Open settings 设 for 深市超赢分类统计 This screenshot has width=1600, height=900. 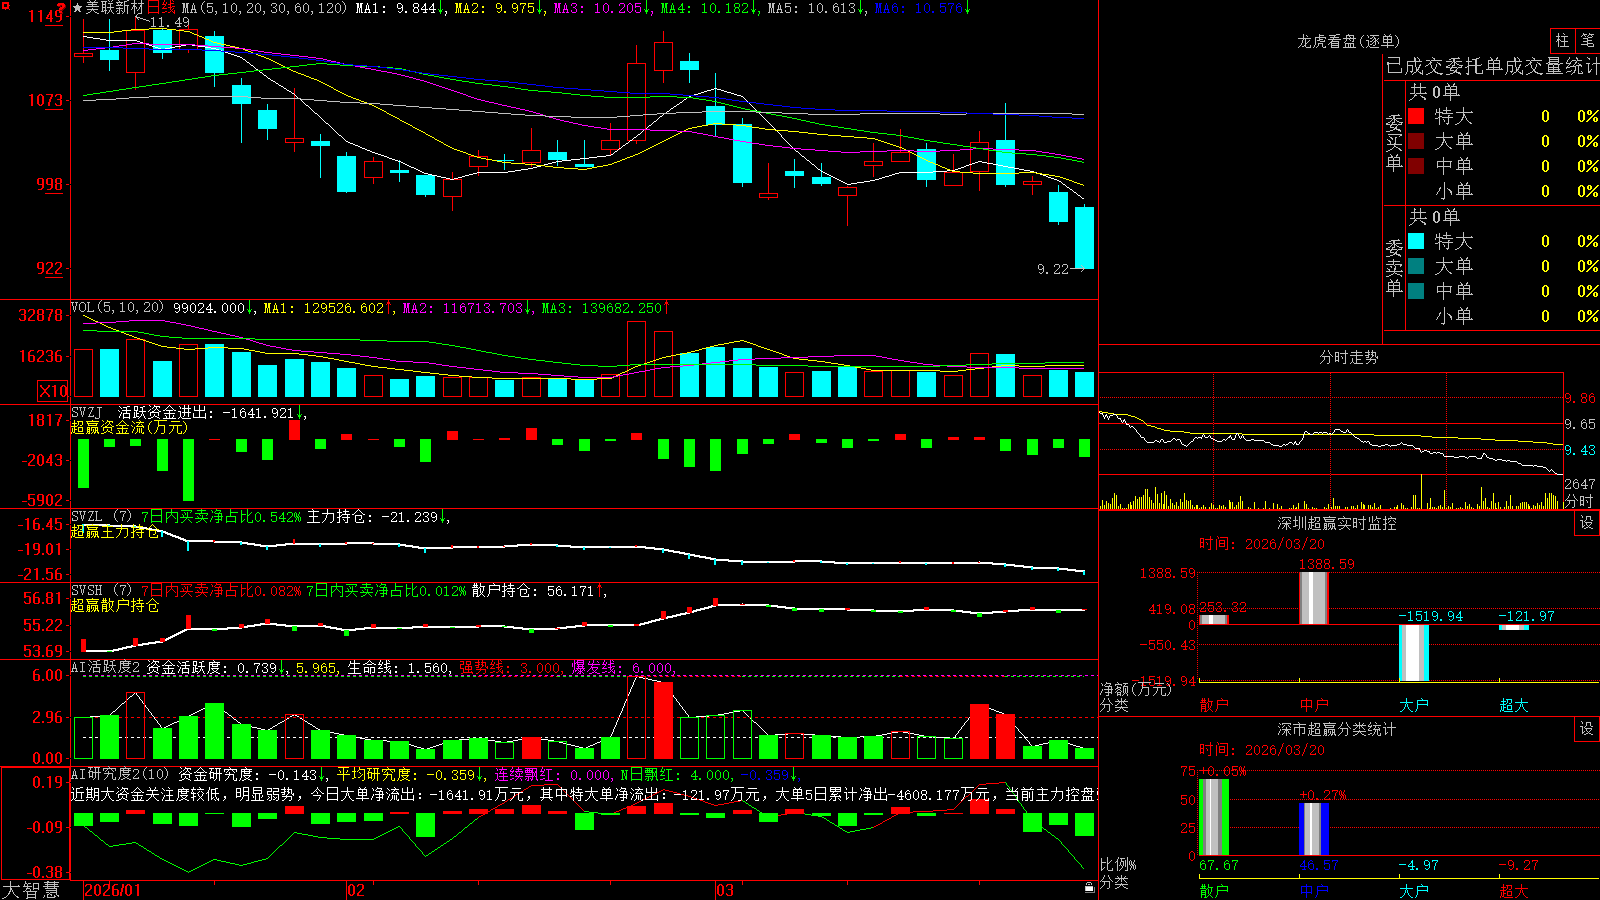pyautogui.click(x=1587, y=729)
